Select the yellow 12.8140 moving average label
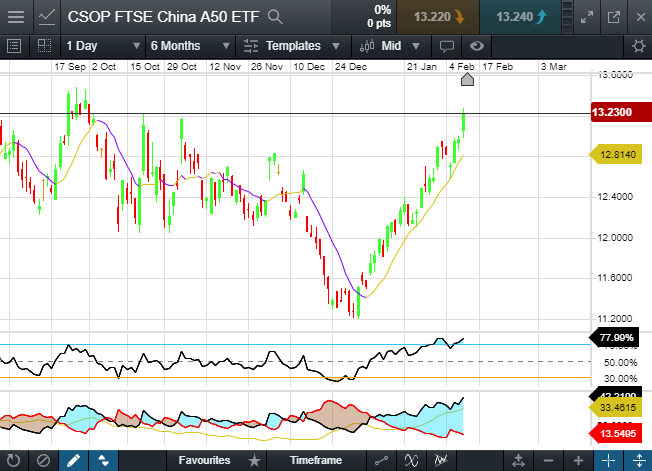 click(x=616, y=155)
